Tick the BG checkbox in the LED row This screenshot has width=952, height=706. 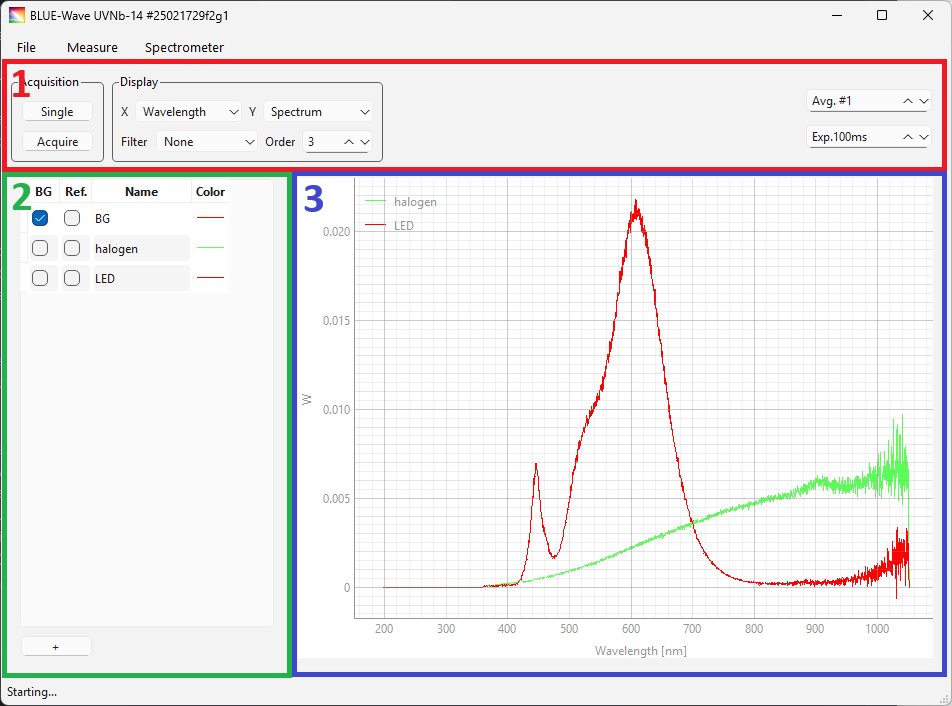pyautogui.click(x=40, y=279)
